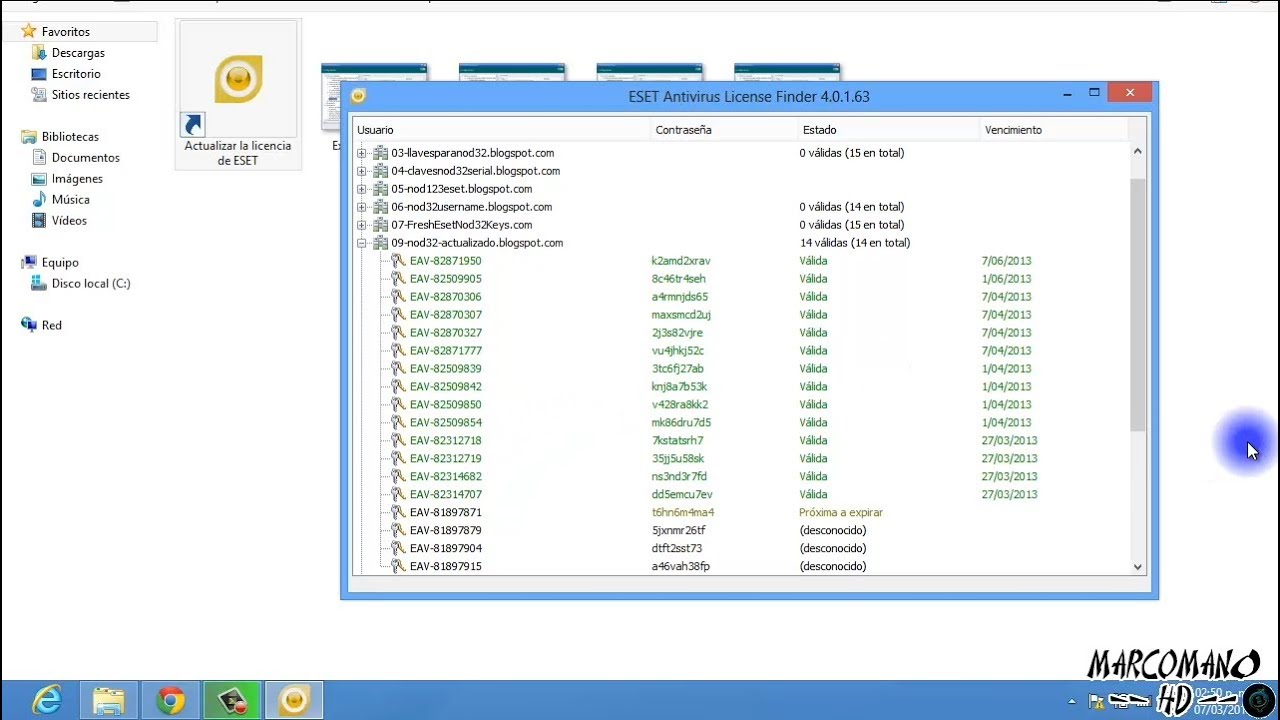Open File Explorer in the taskbar

click(108, 701)
